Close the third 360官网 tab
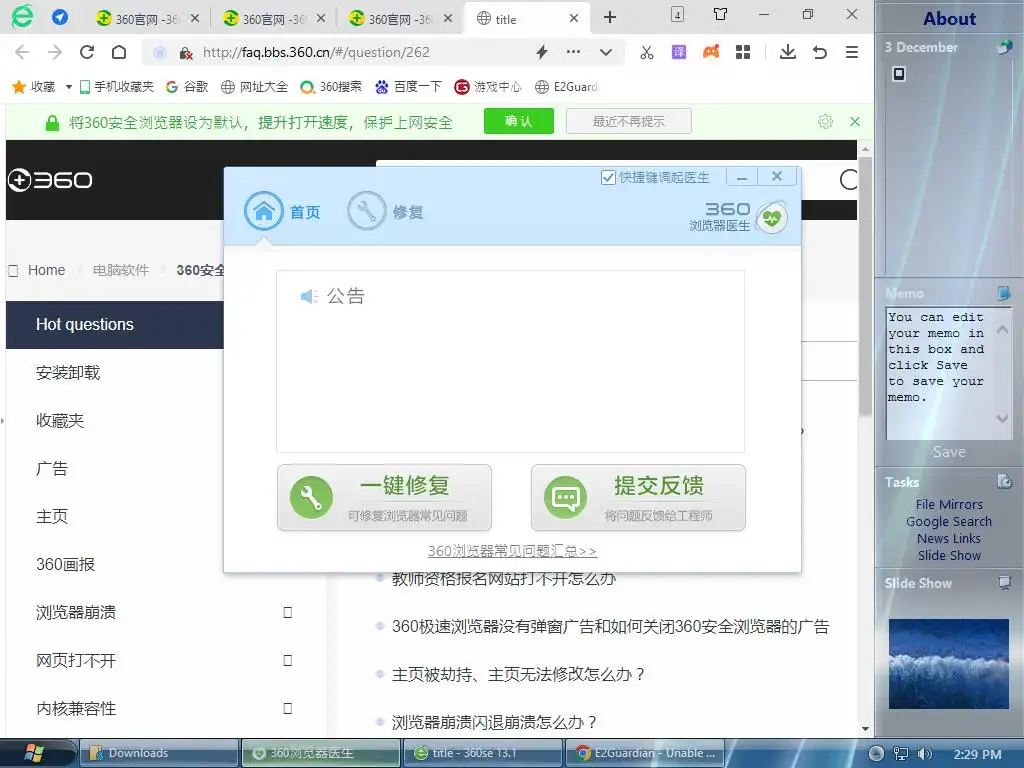Image resolution: width=1024 pixels, height=768 pixels. pyautogui.click(x=447, y=18)
